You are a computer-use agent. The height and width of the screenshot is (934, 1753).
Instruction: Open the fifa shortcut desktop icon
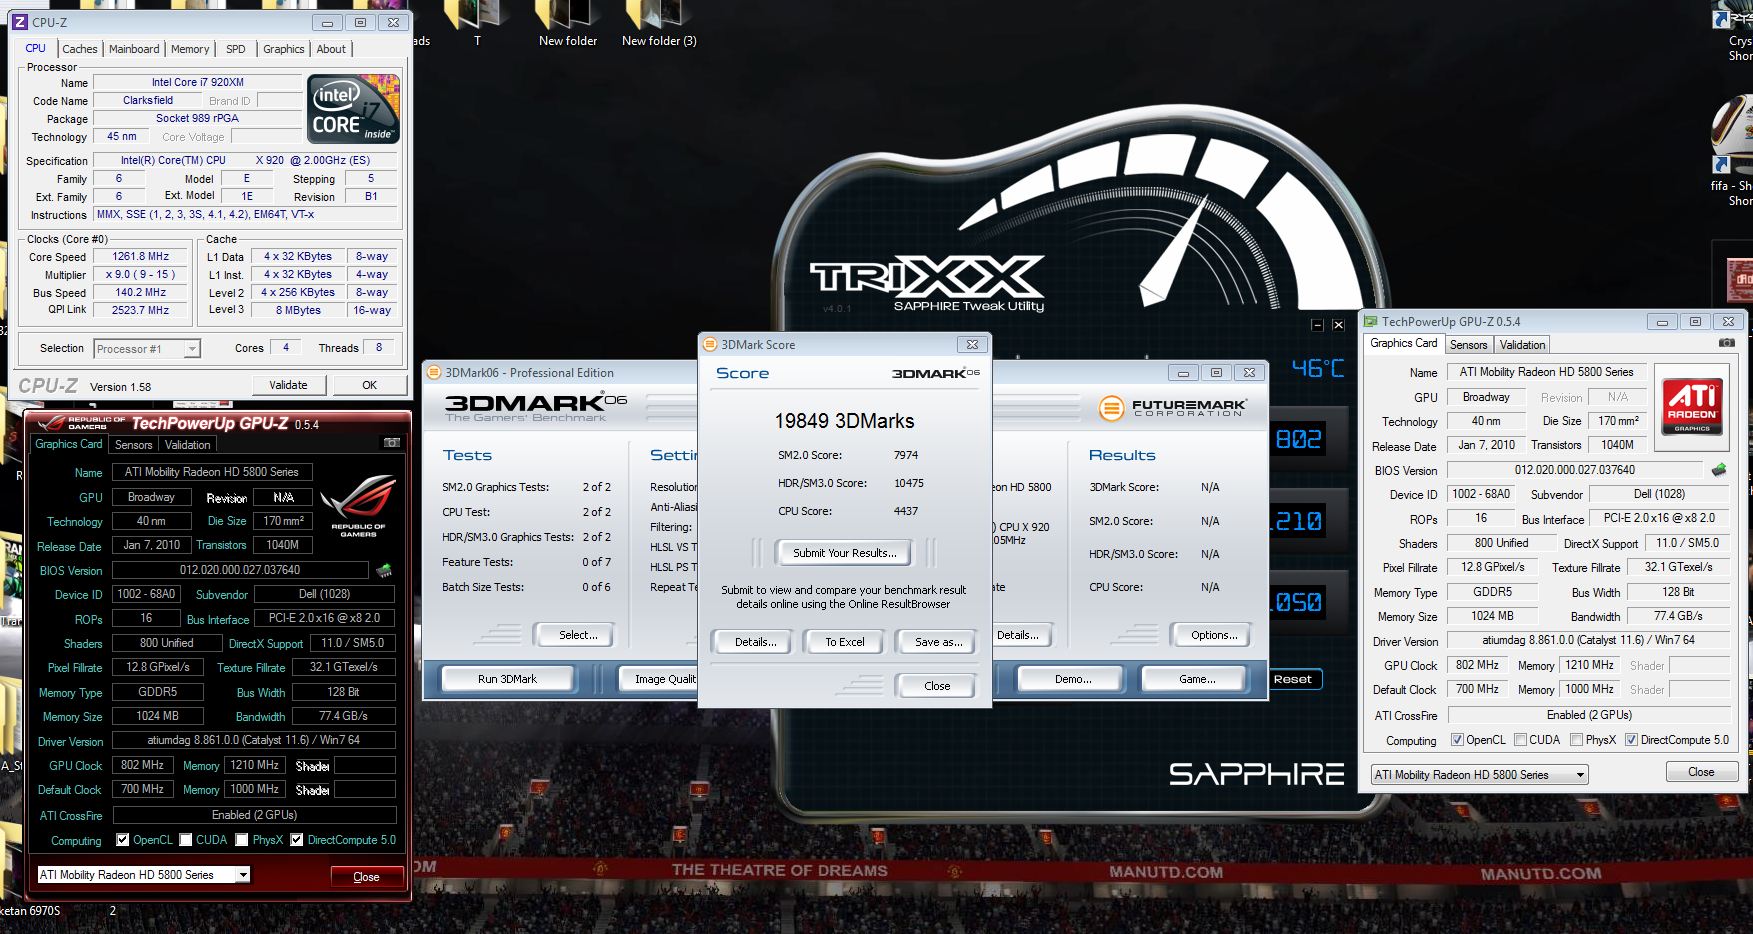pos(1733,150)
